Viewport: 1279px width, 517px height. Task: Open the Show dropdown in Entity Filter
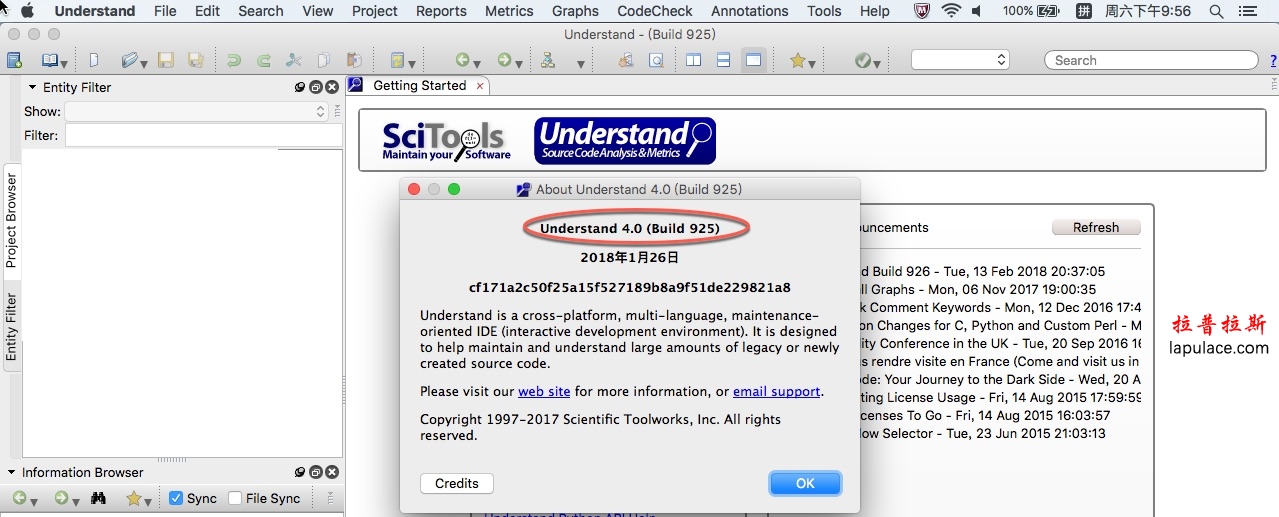click(x=197, y=112)
